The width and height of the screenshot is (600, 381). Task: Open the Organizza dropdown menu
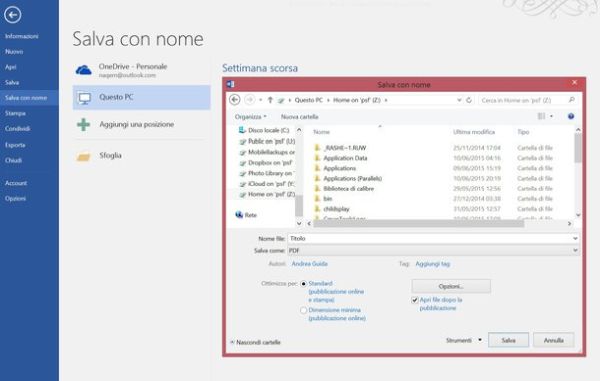[251, 117]
